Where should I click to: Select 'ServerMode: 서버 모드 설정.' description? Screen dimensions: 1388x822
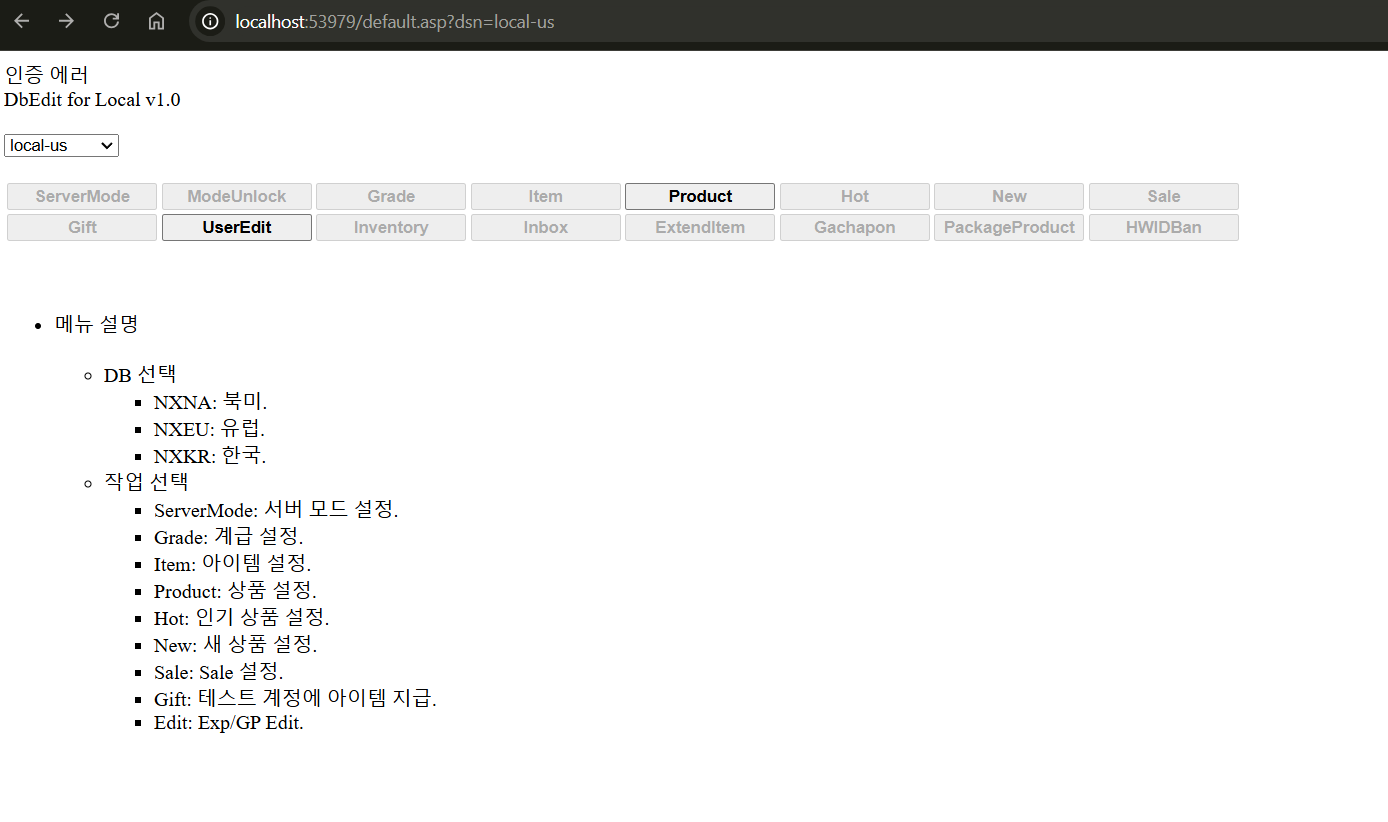pos(276,510)
